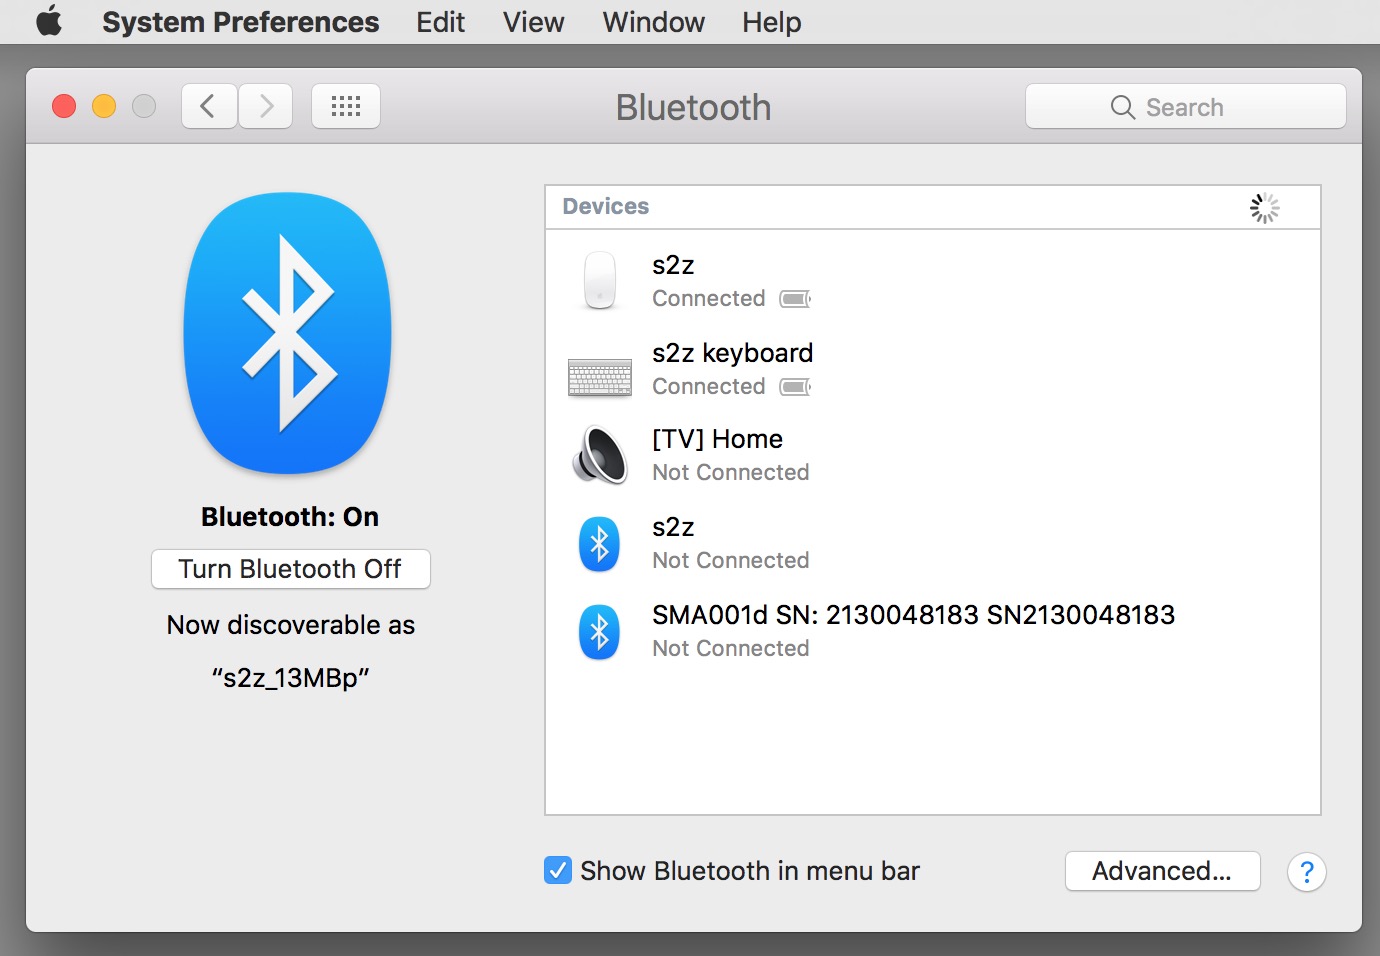The width and height of the screenshot is (1380, 956).
Task: Select the "[TV] Home" device name
Action: click(717, 439)
